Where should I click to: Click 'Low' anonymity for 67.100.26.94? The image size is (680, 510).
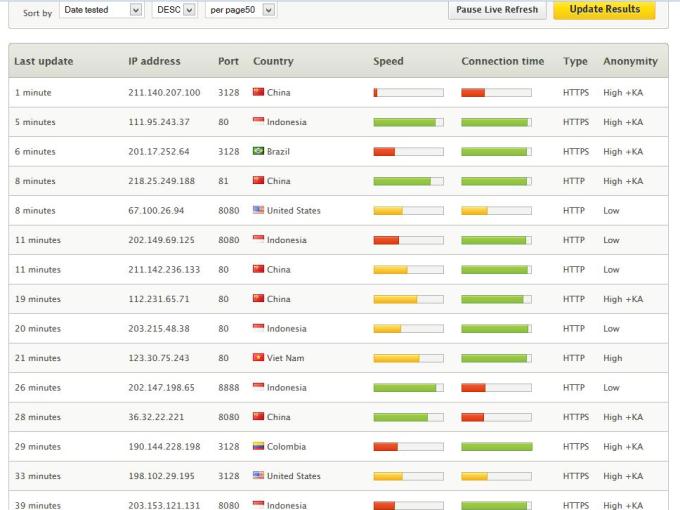[611, 210]
